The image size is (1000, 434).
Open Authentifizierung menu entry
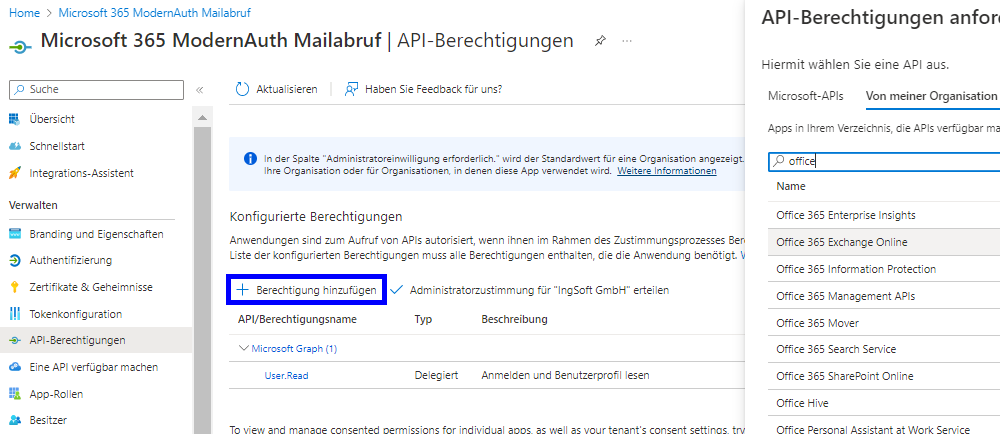pyautogui.click(x=71, y=260)
